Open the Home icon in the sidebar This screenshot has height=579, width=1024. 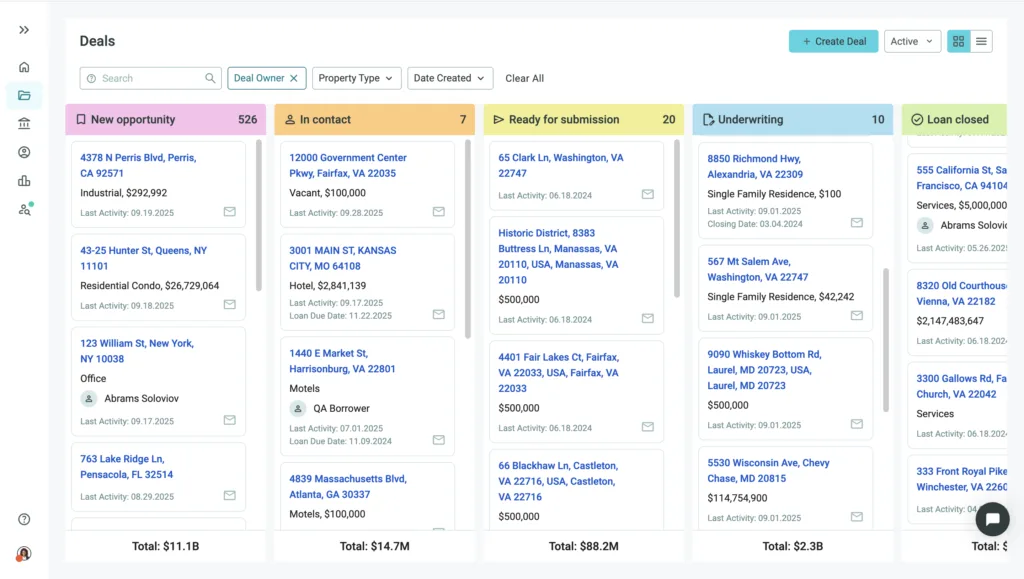tap(22, 66)
